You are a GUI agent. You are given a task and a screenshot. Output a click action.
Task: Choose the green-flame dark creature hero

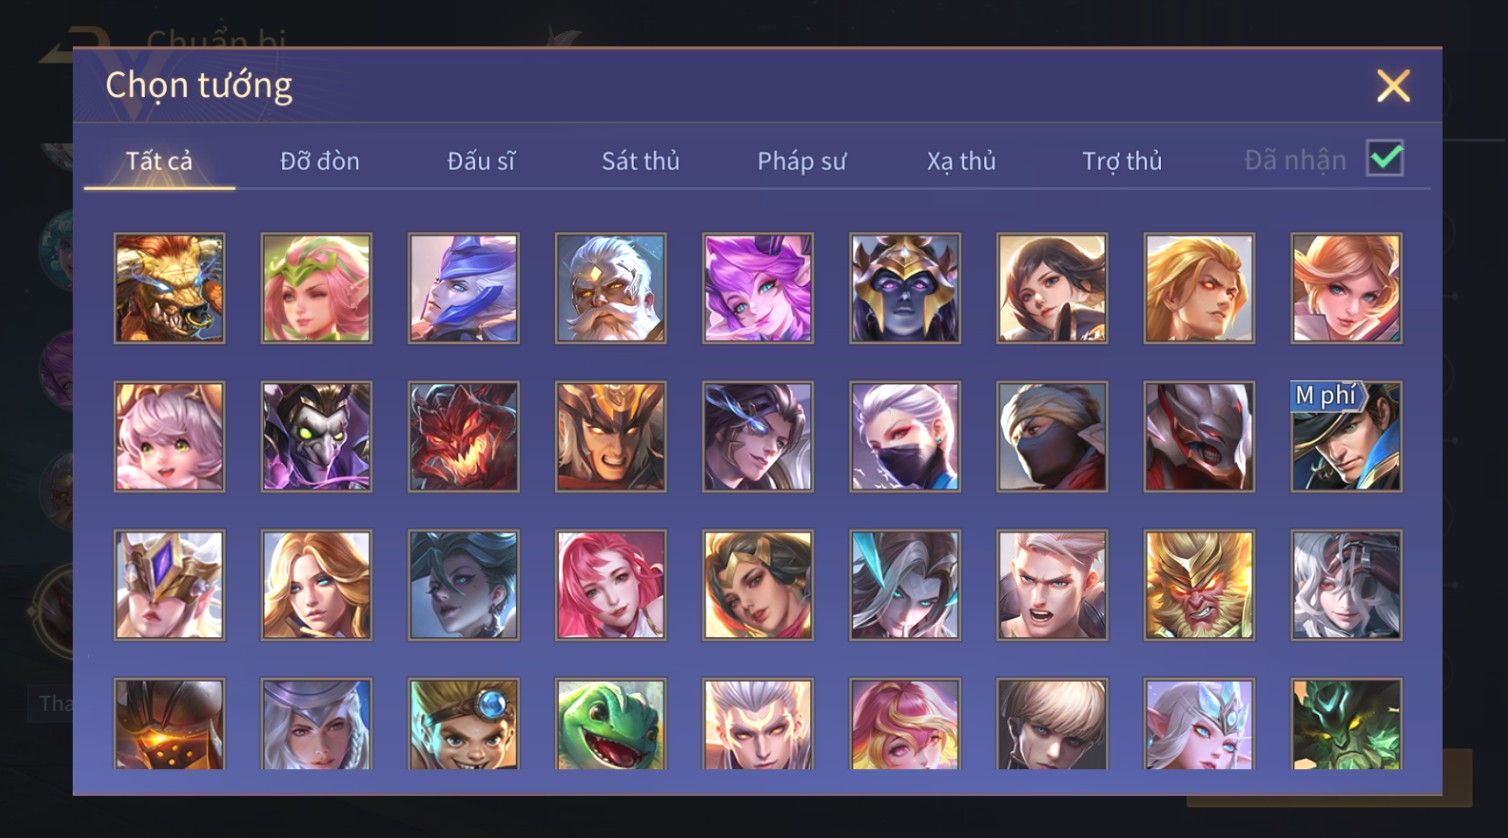pyautogui.click(x=1346, y=724)
